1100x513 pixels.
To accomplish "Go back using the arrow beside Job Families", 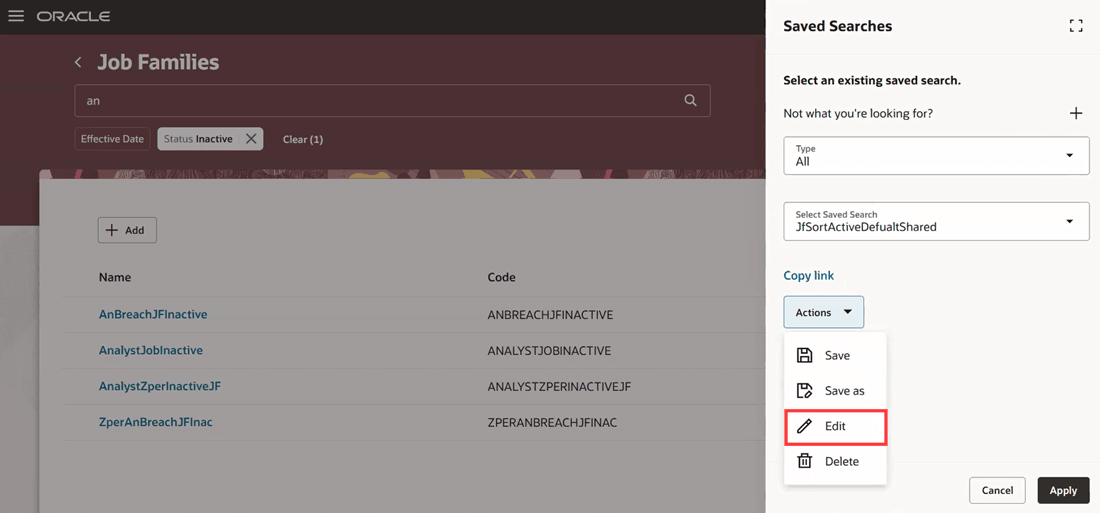I will (x=78, y=62).
